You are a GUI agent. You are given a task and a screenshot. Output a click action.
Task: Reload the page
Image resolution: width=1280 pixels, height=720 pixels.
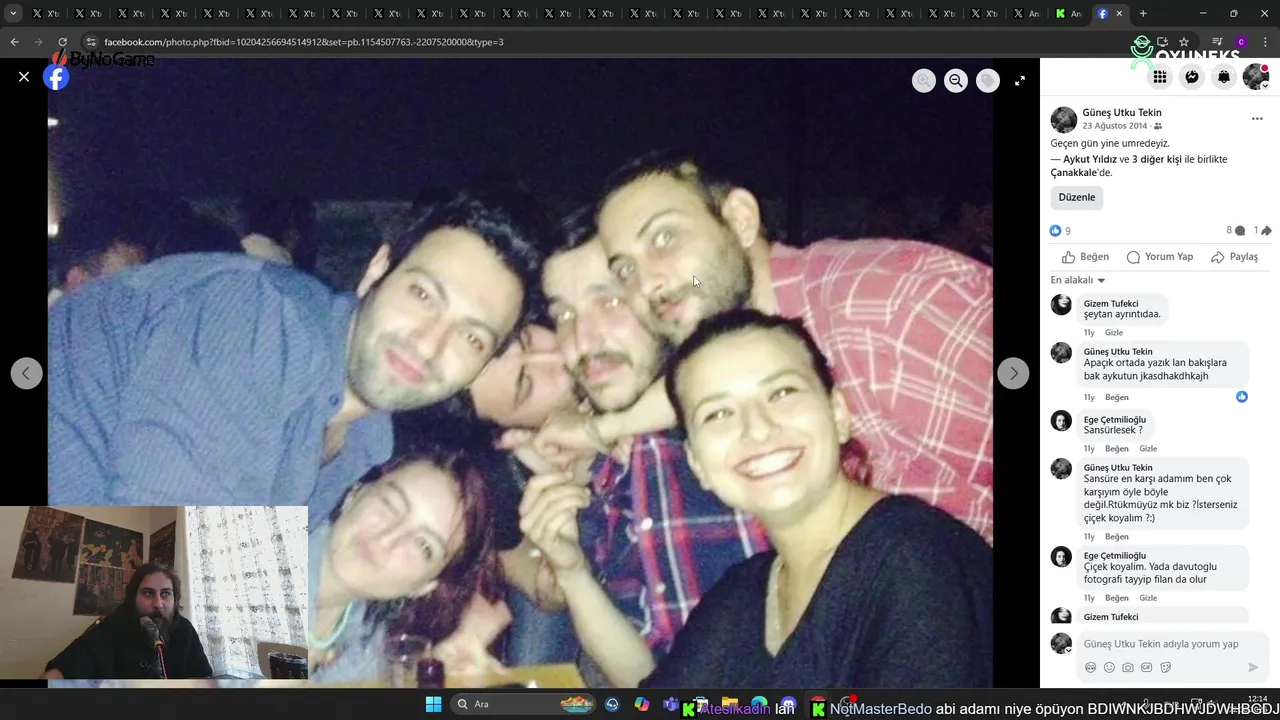point(62,42)
